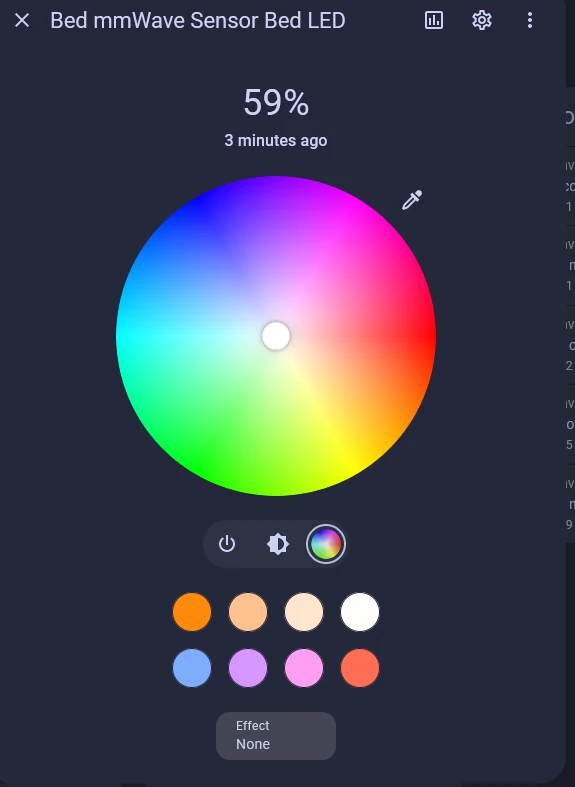Select the color wheel mode button
575x787 pixels.
coord(326,544)
